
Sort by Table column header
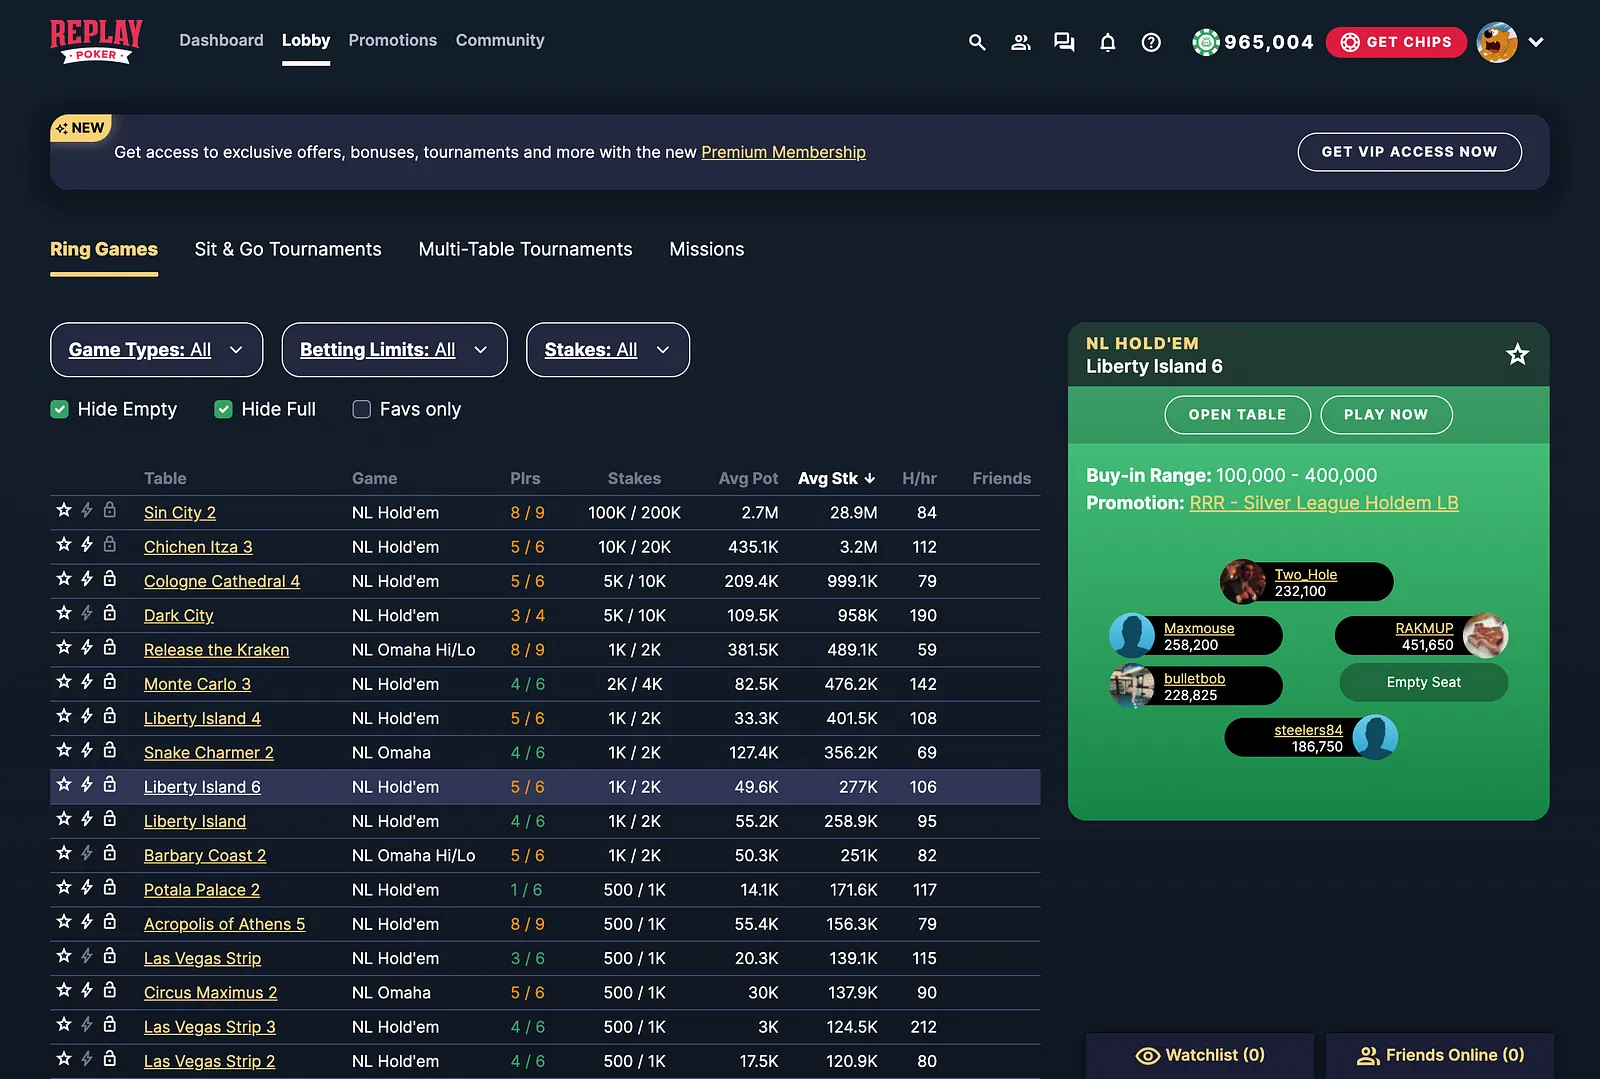click(x=165, y=478)
